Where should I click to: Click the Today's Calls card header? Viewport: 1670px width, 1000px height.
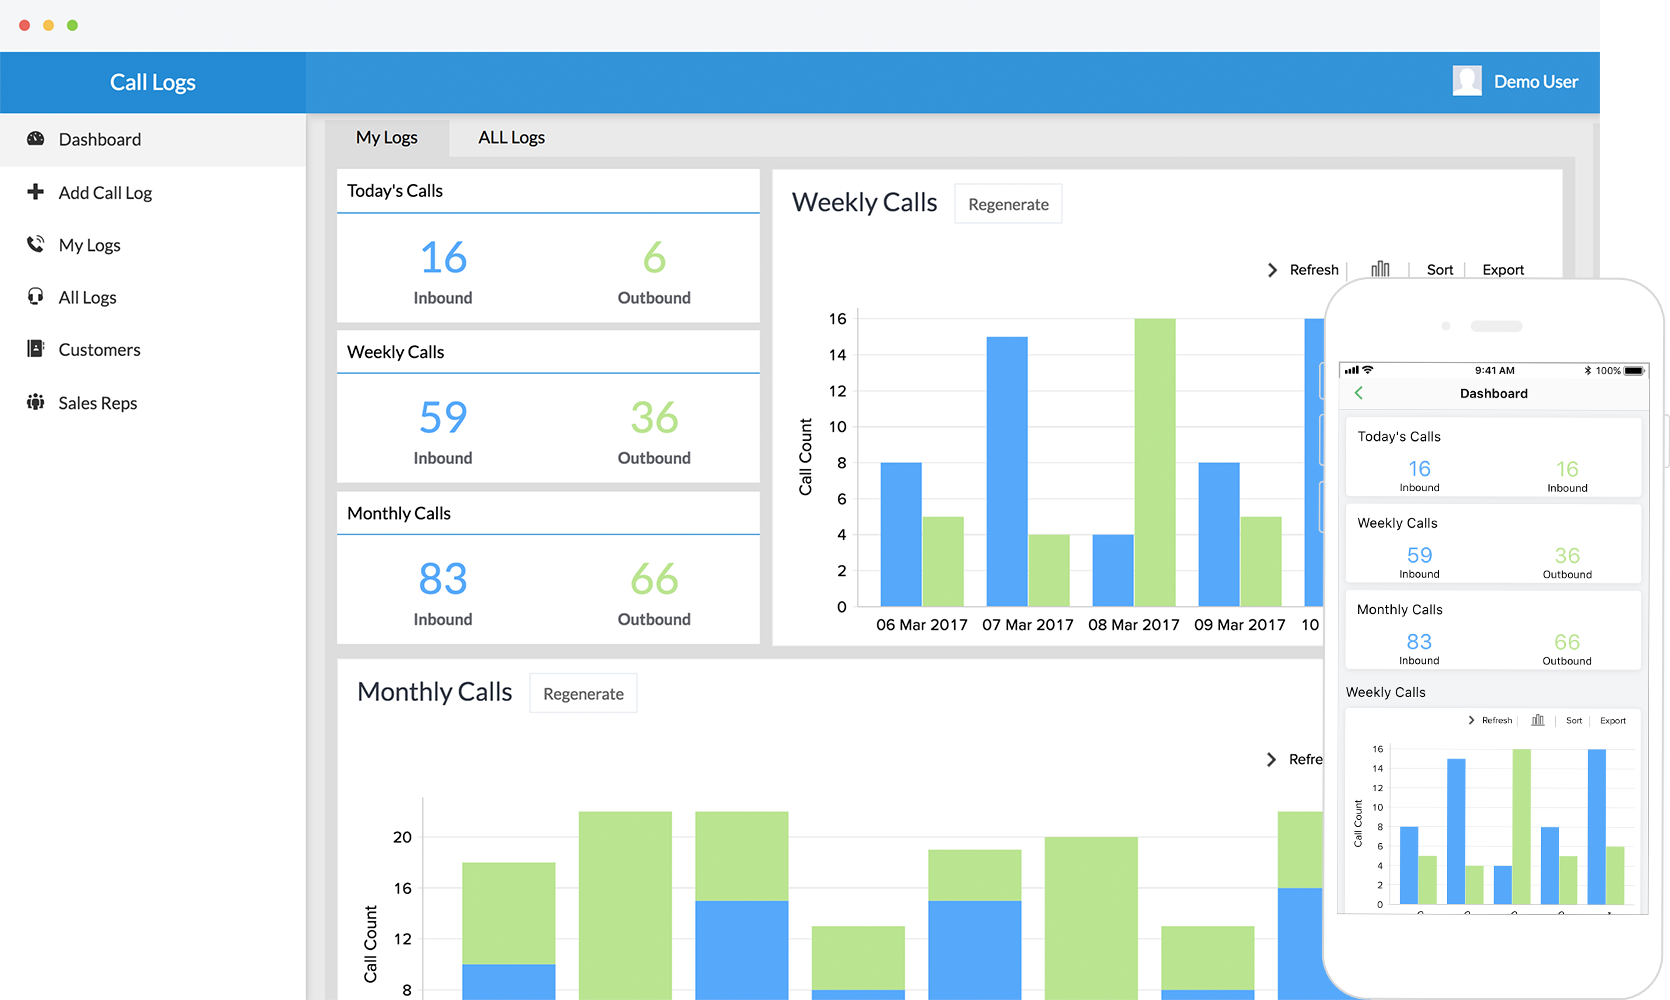pyautogui.click(x=548, y=191)
